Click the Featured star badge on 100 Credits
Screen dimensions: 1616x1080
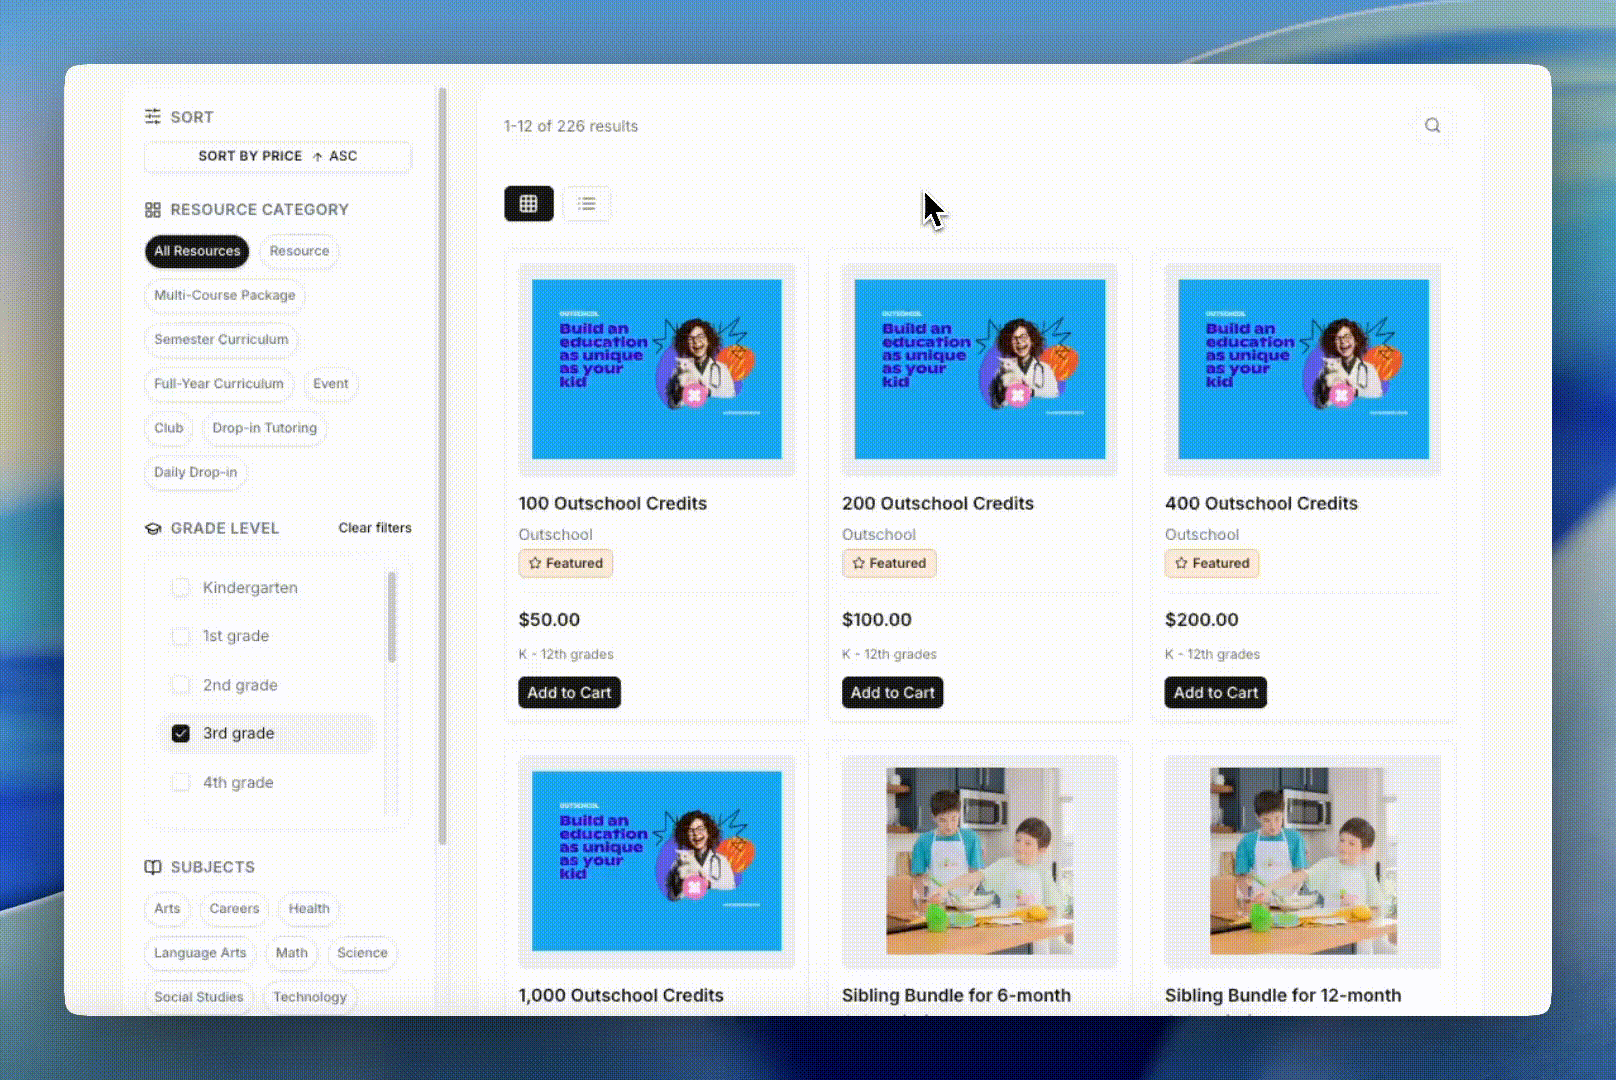click(566, 563)
